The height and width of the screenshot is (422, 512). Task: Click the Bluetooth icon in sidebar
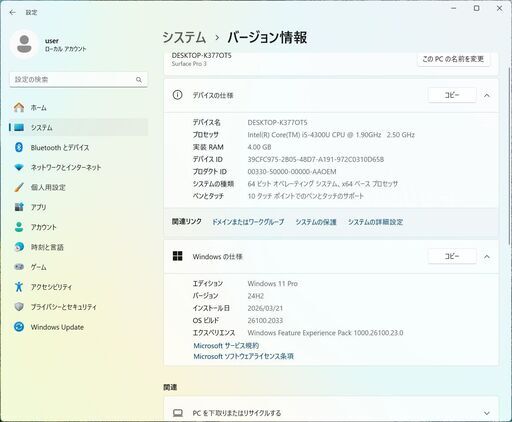[19, 147]
